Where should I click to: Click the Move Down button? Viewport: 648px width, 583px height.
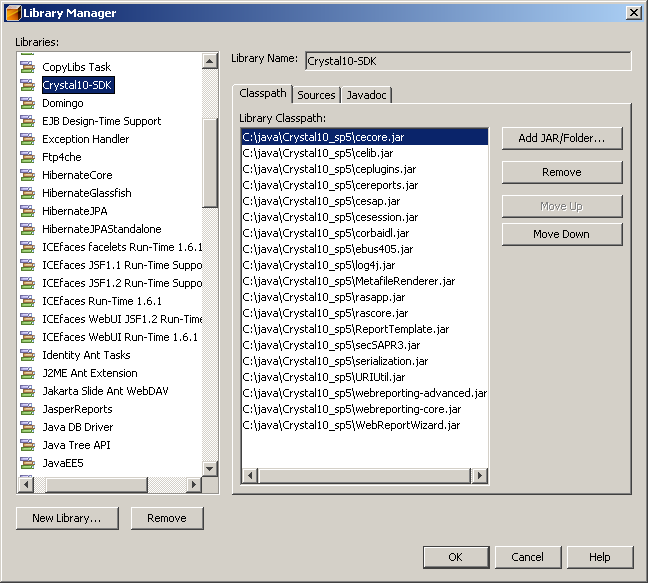pyautogui.click(x=562, y=234)
